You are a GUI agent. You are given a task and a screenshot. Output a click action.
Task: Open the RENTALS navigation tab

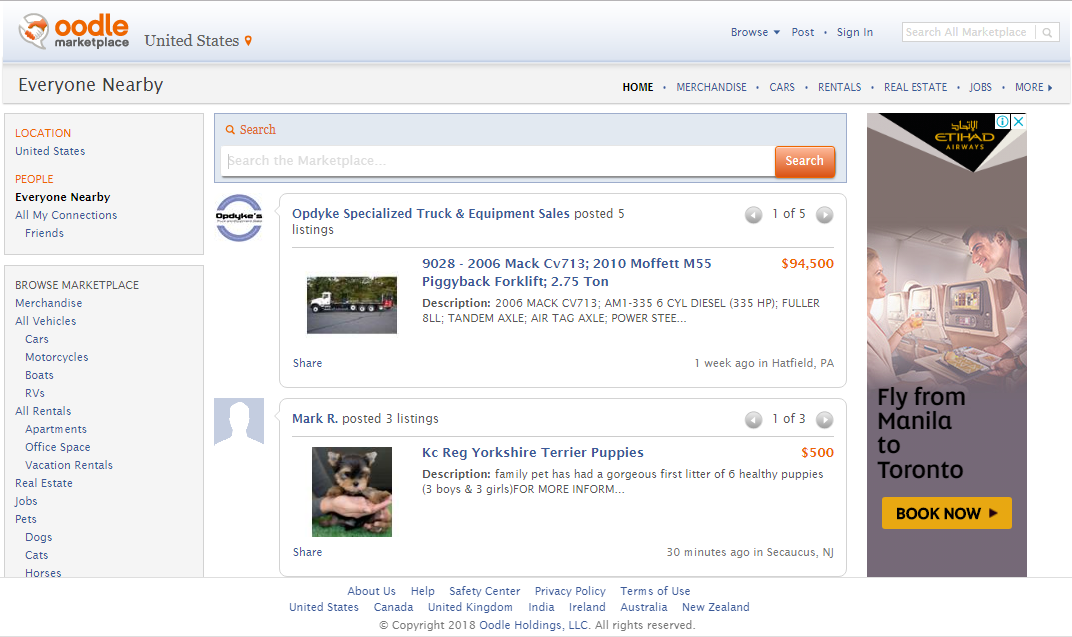[840, 87]
